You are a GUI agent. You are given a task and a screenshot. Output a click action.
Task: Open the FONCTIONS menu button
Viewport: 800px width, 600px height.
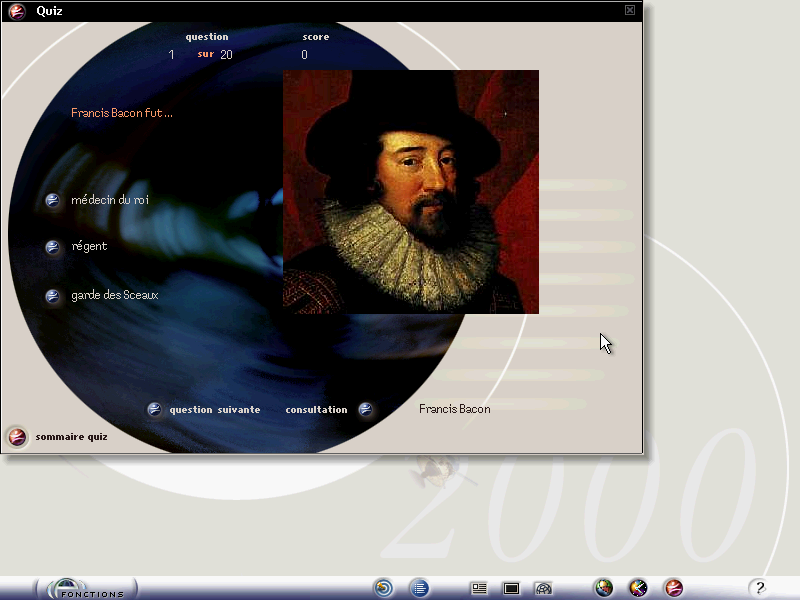(x=86, y=588)
